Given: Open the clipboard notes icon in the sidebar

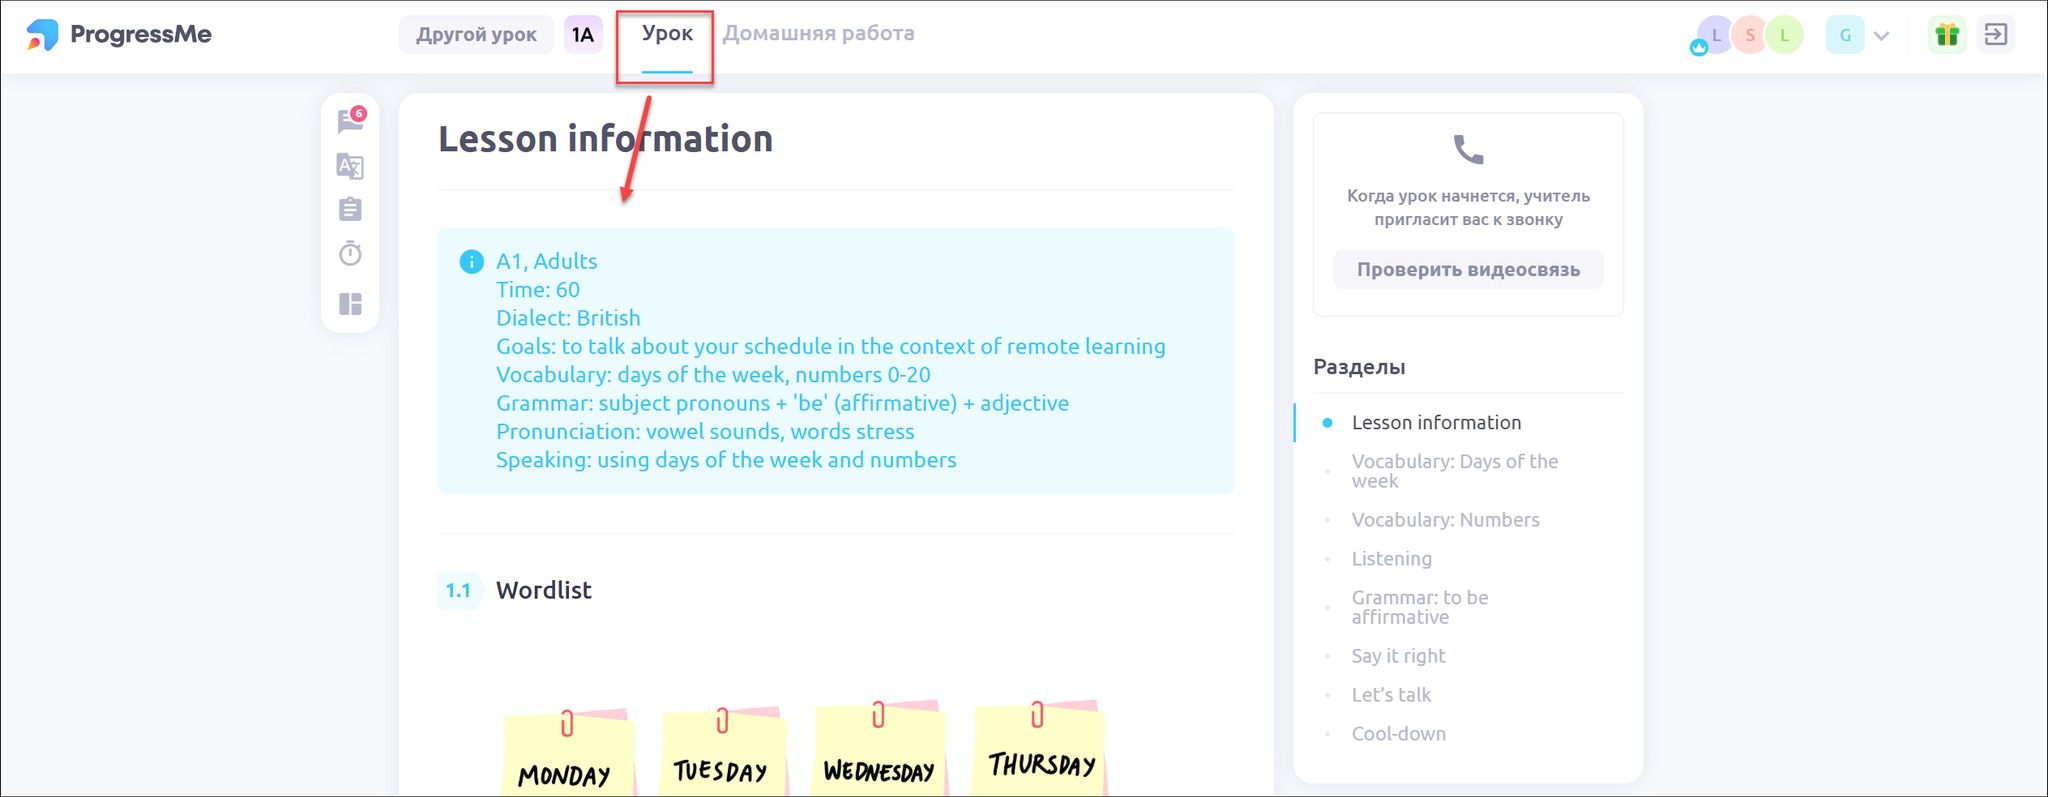Looking at the screenshot, I should click(x=350, y=209).
